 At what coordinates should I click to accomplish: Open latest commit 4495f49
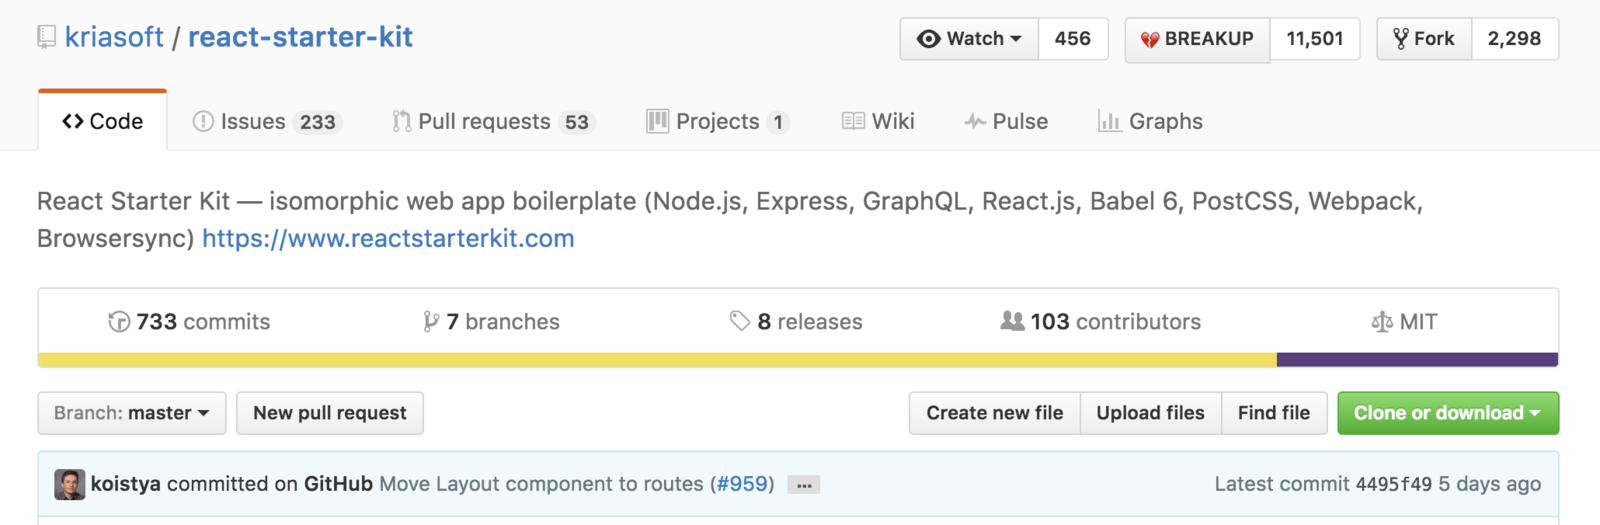click(x=1394, y=484)
